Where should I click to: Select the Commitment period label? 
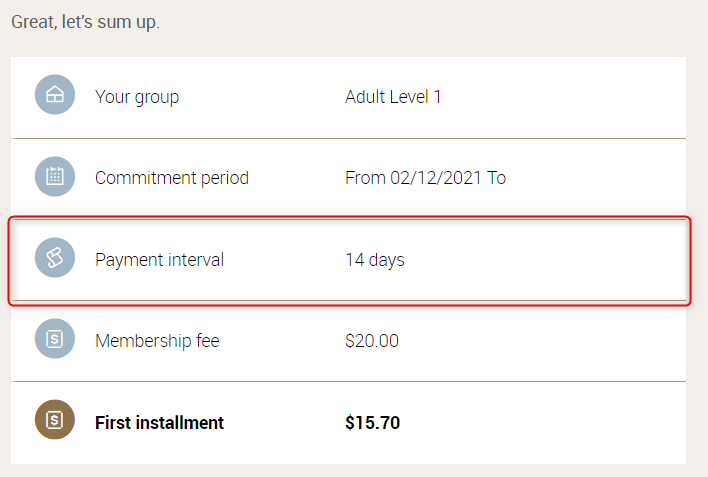click(x=172, y=178)
